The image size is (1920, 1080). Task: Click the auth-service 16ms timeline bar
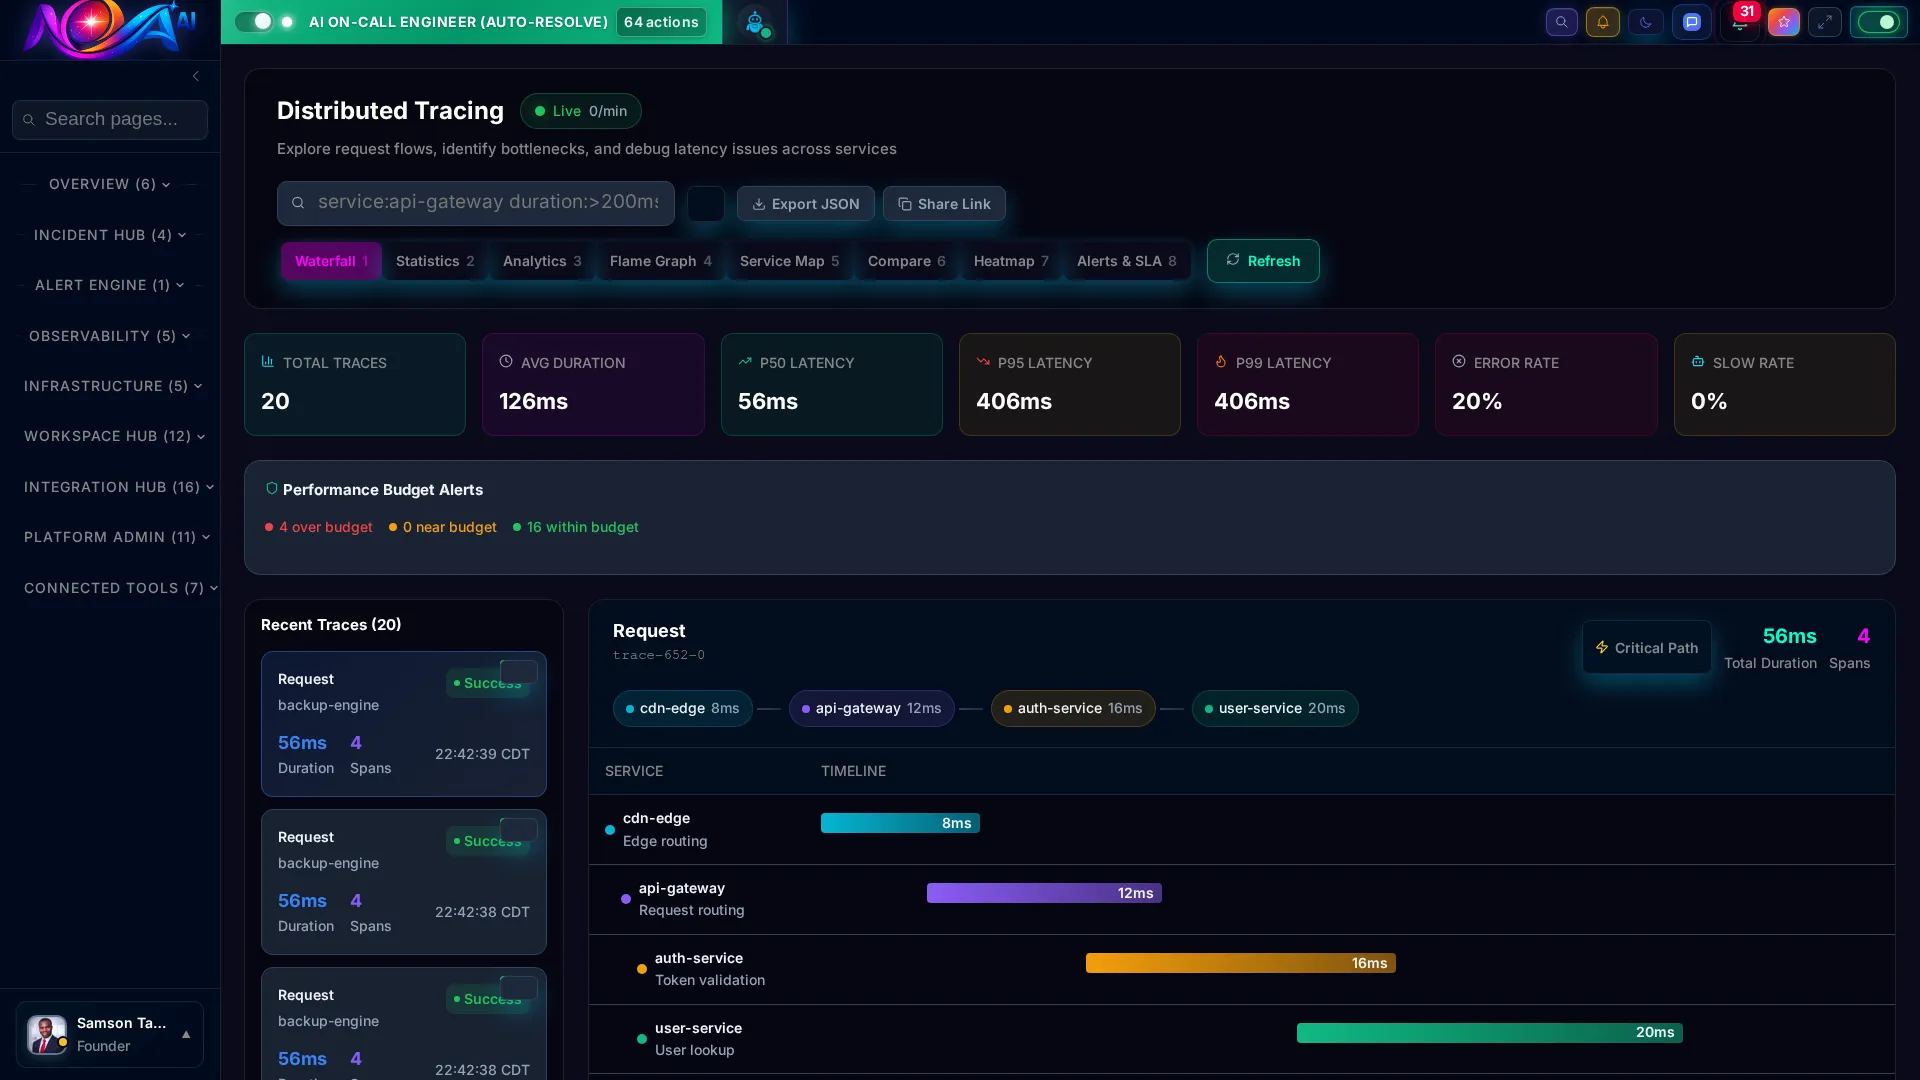click(1240, 963)
